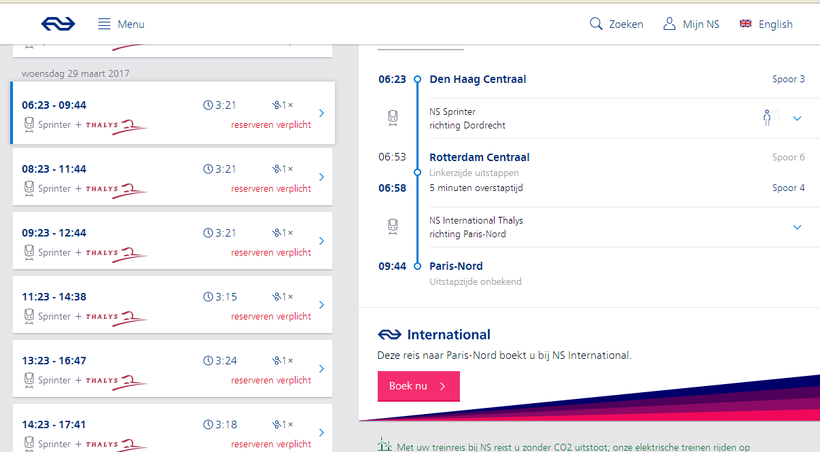
Task: Select the 06:23 - 09:44 journey
Action: [172, 114]
